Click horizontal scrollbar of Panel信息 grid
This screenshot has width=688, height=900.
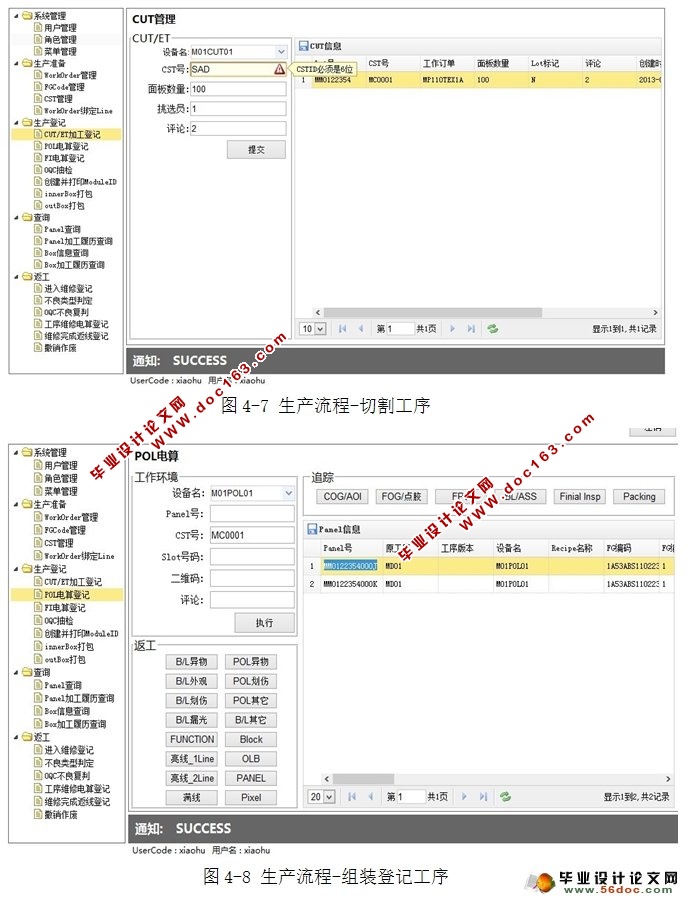[x=363, y=779]
